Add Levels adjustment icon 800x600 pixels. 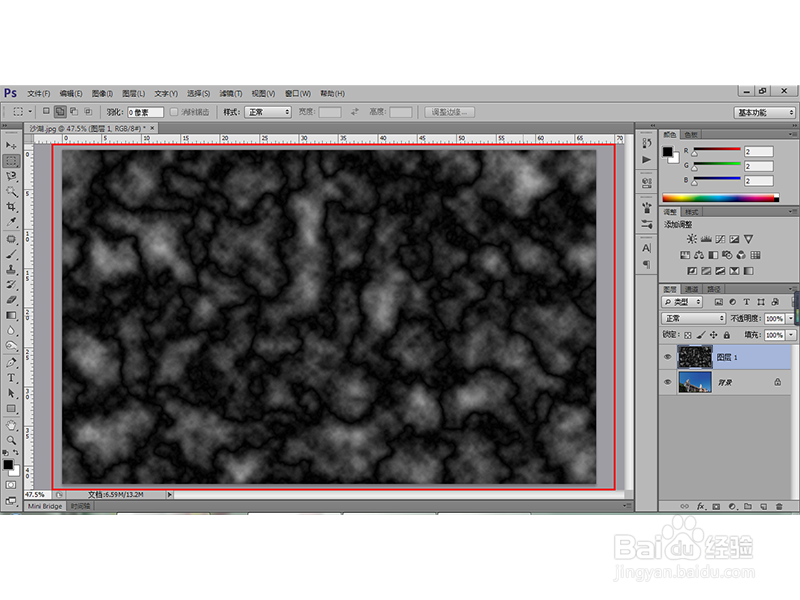706,239
